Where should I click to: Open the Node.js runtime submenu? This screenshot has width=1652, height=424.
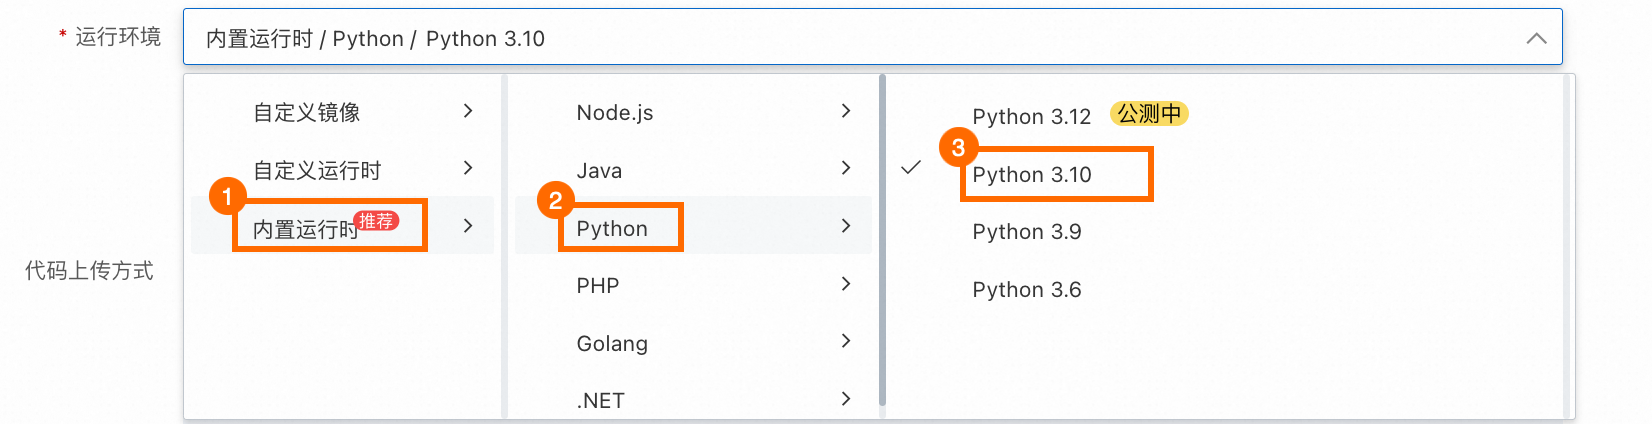(615, 113)
